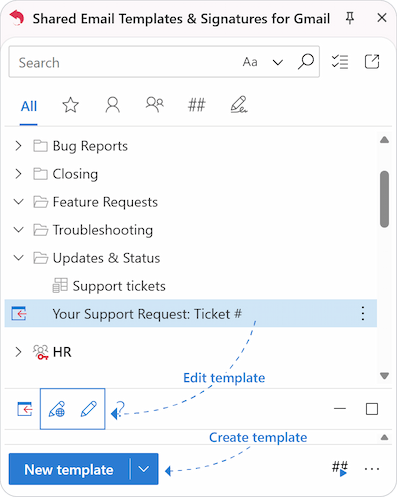Expand the Closing folder
This screenshot has width=397, height=497.
pos(19,174)
